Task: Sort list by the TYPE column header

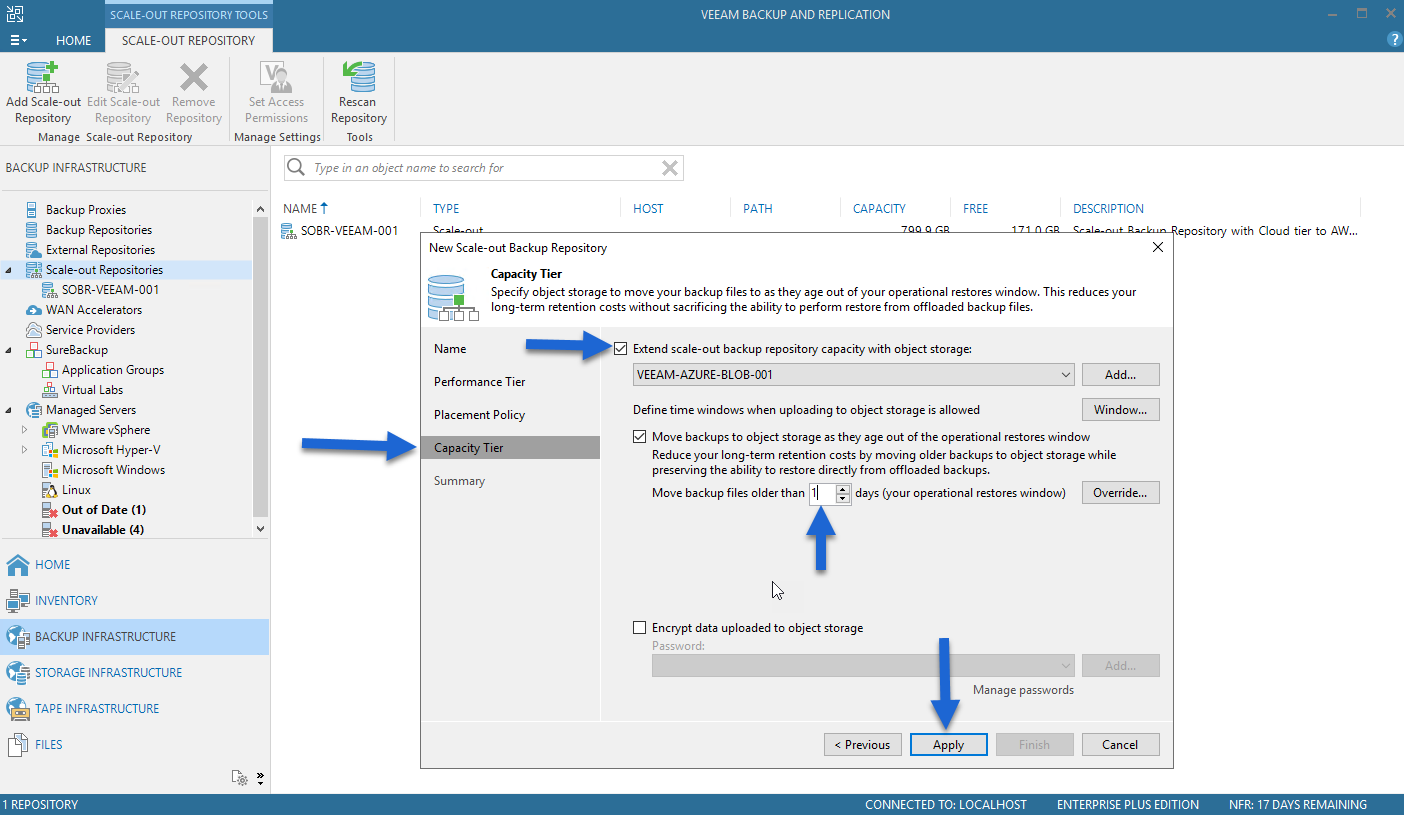Action: pyautogui.click(x=446, y=209)
